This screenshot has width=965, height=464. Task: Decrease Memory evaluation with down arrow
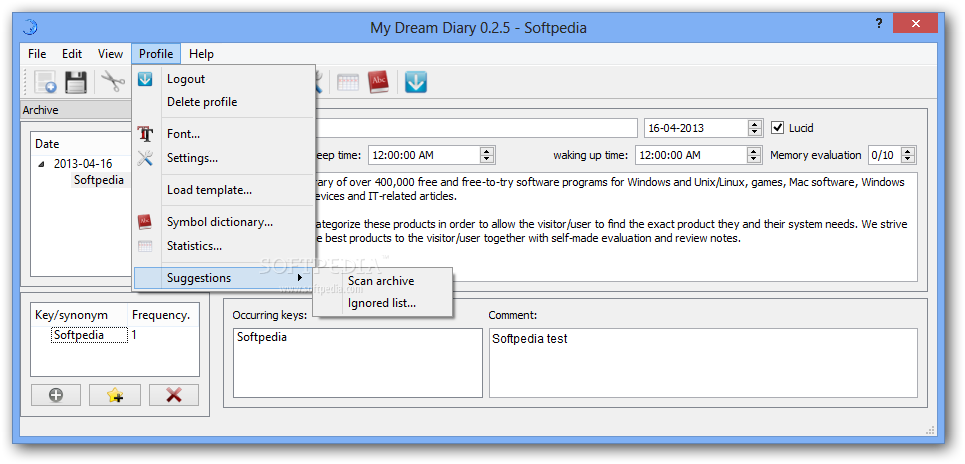pyautogui.click(x=908, y=159)
